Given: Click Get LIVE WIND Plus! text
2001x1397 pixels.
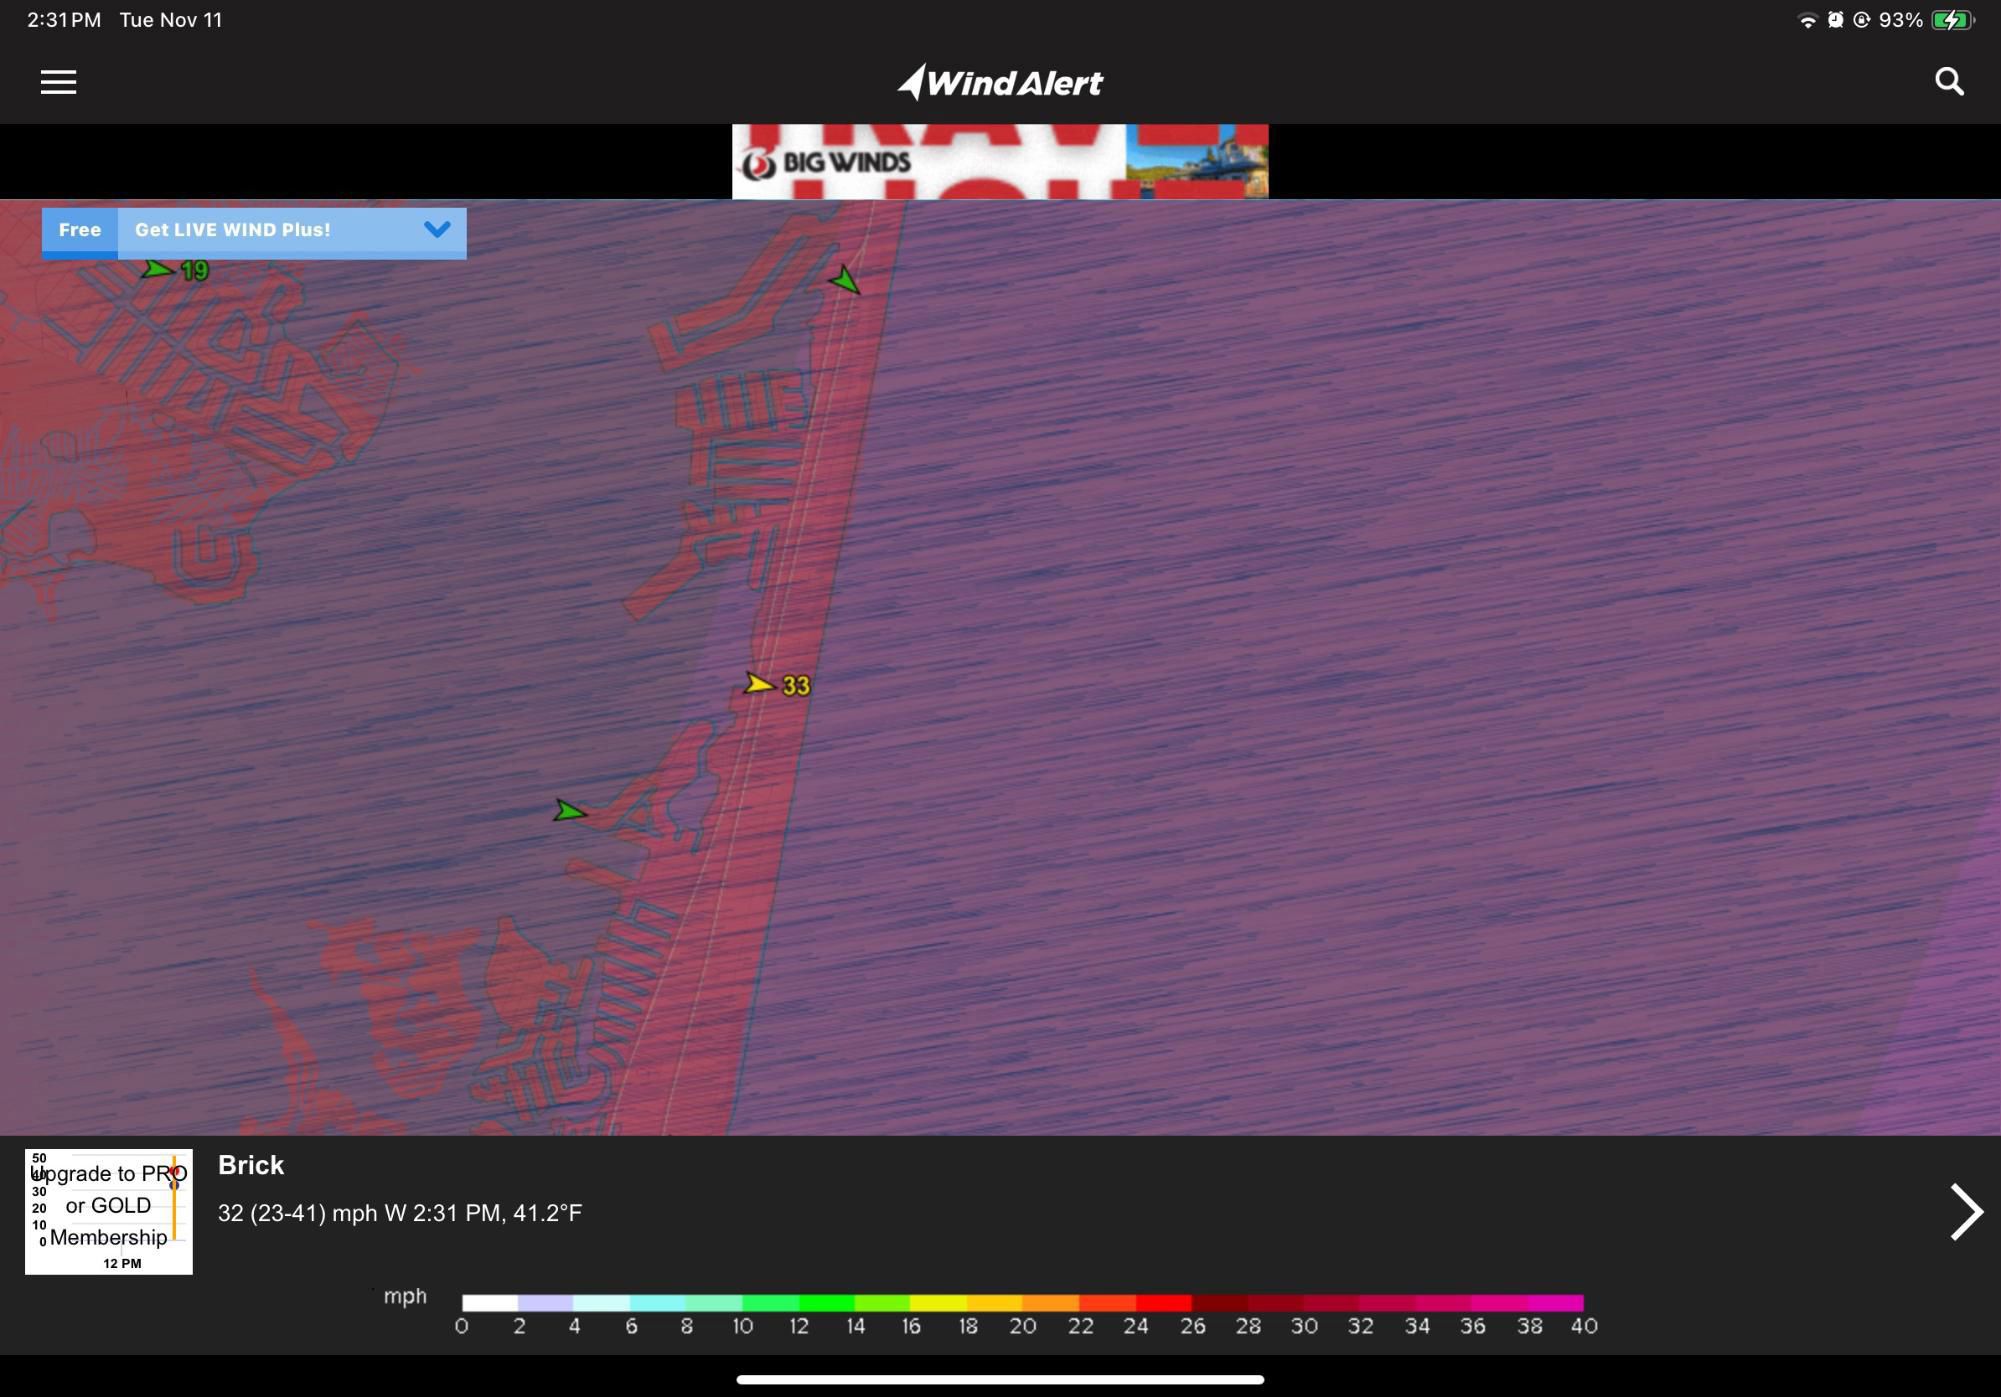Looking at the screenshot, I should point(232,230).
